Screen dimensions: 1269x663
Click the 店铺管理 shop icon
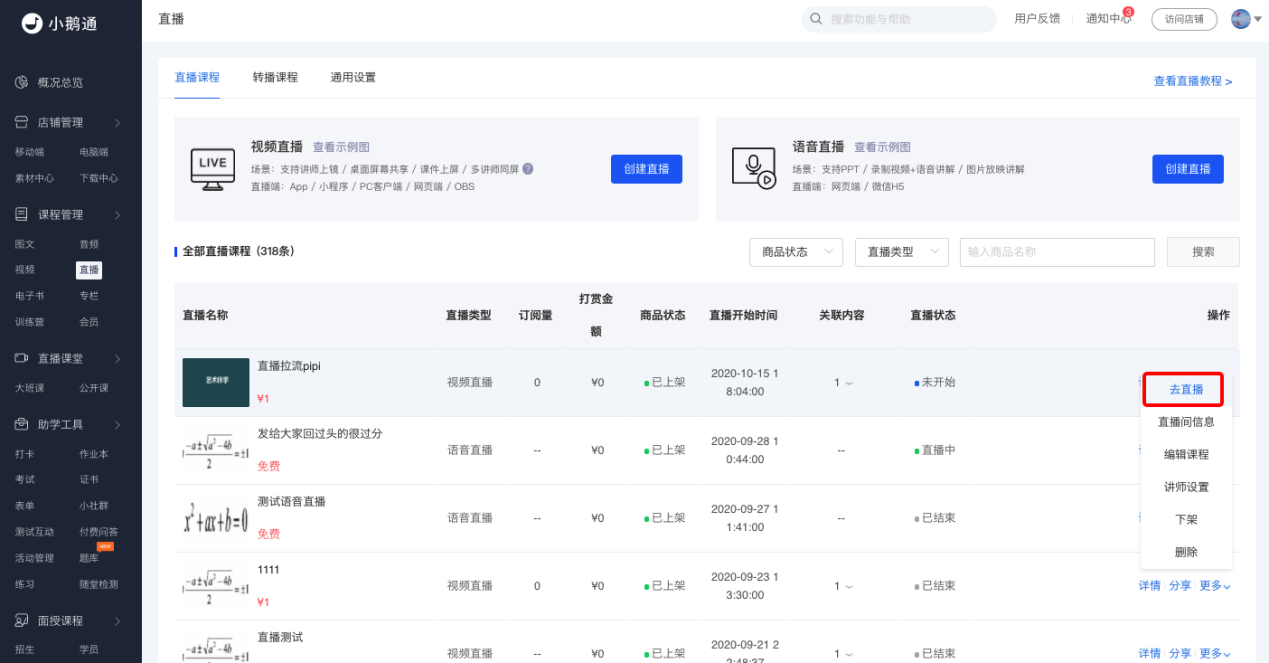(21, 123)
